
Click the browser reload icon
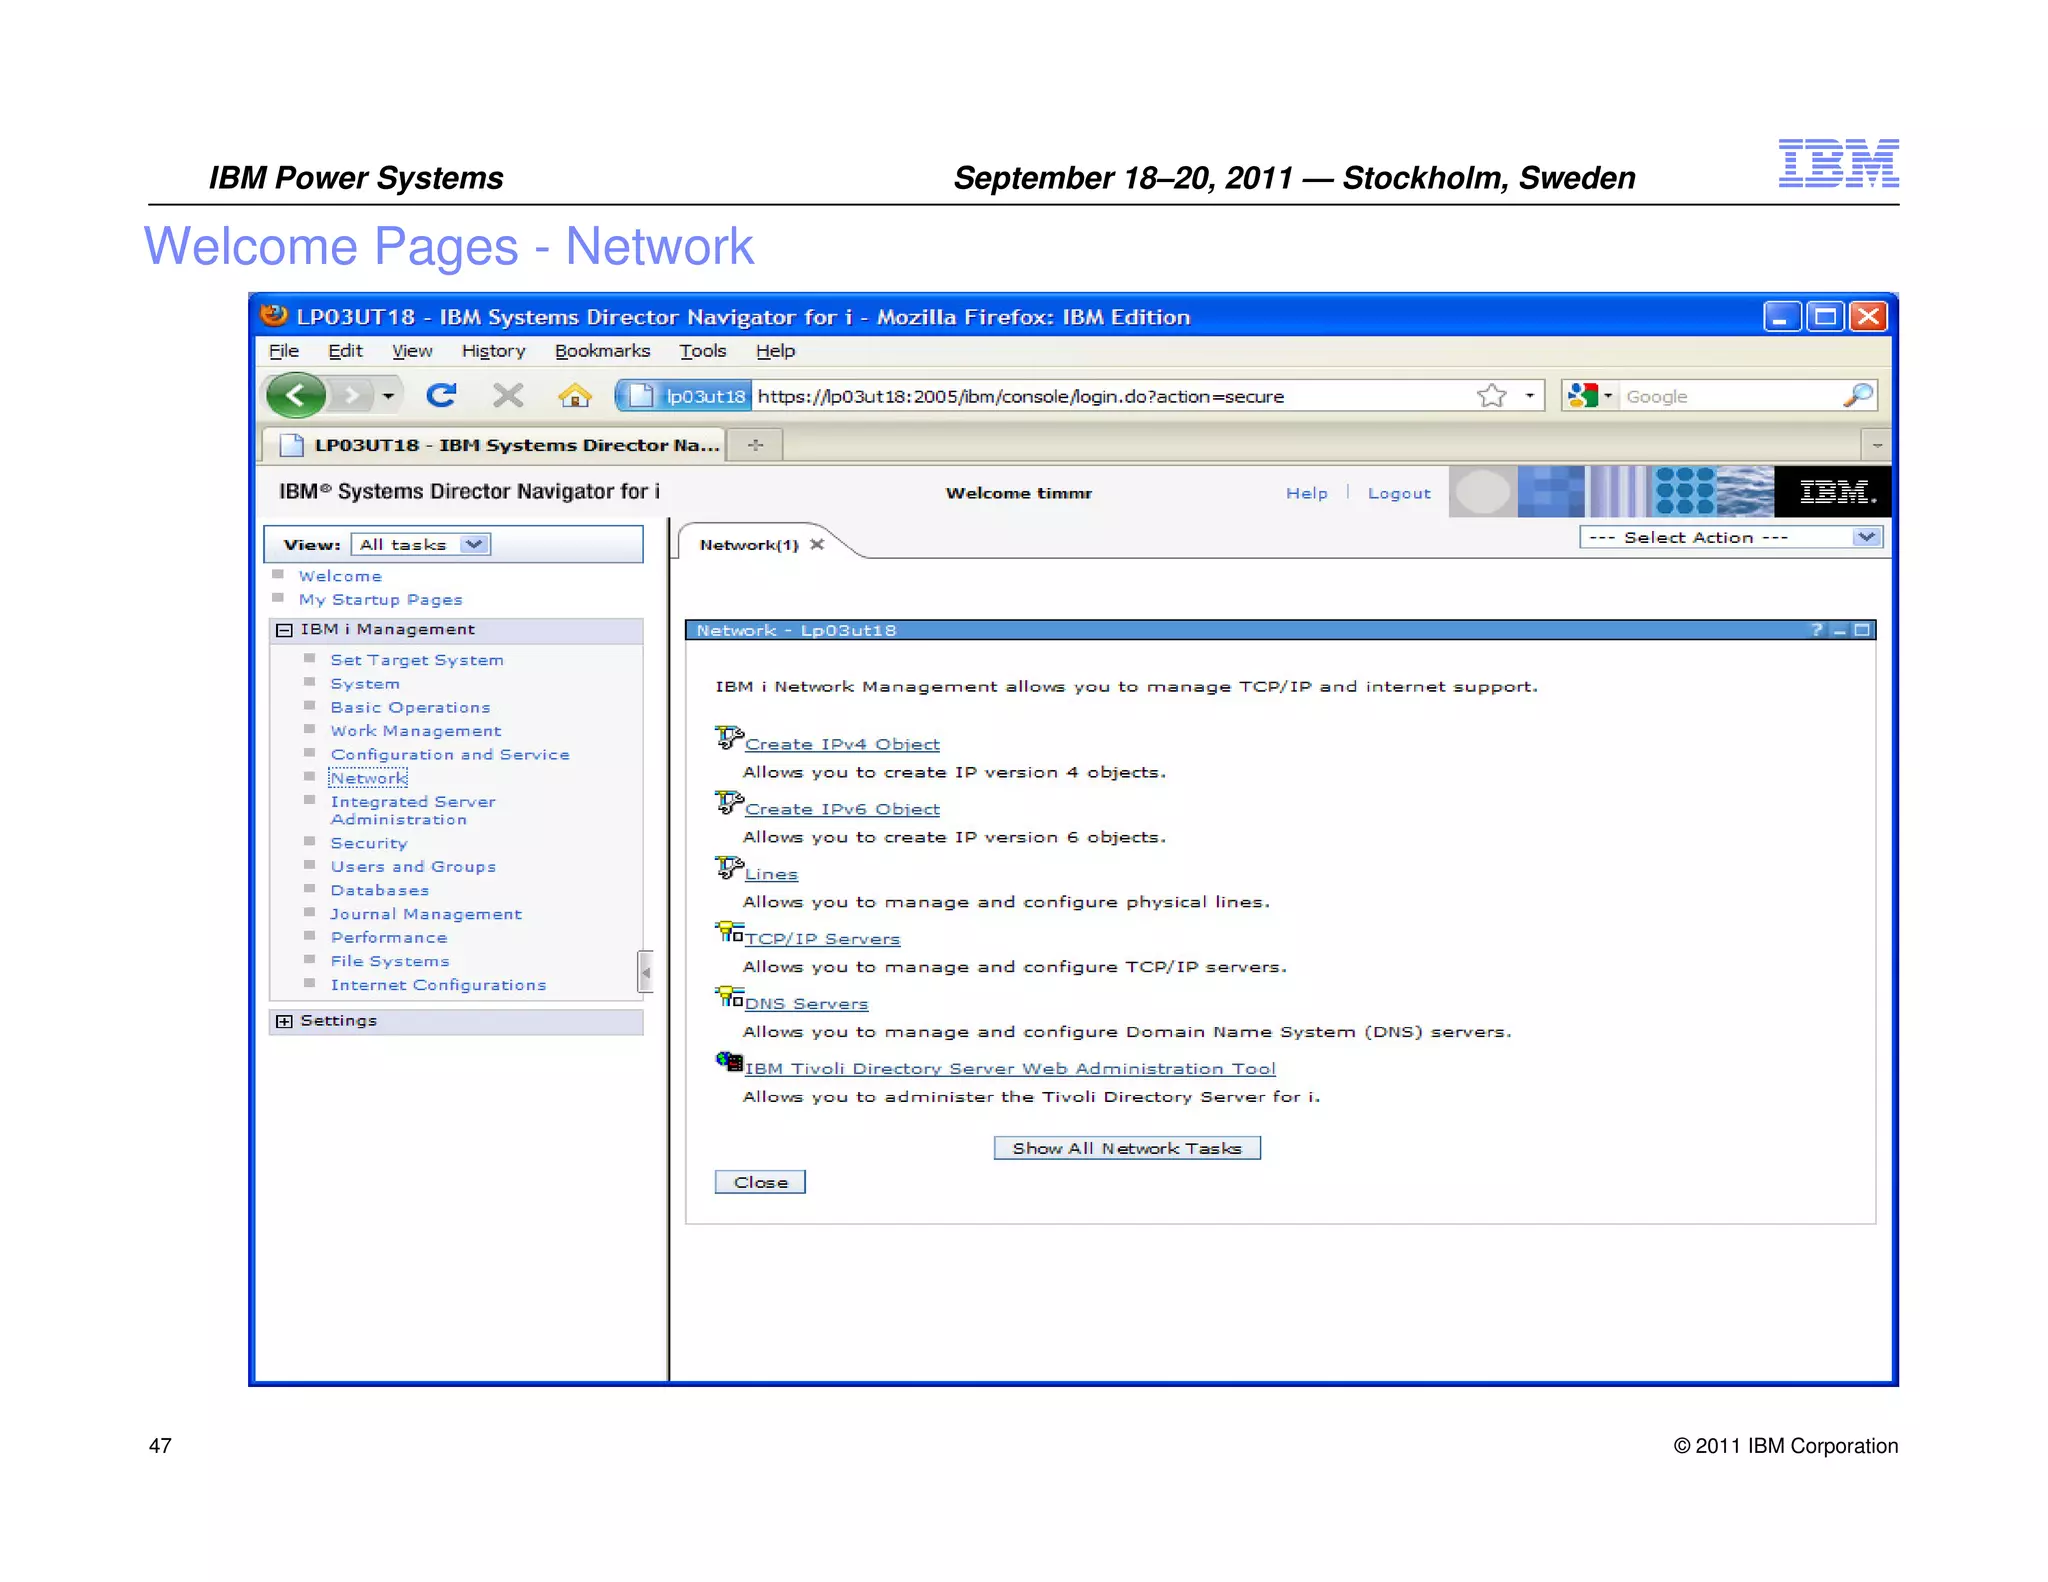click(x=441, y=396)
